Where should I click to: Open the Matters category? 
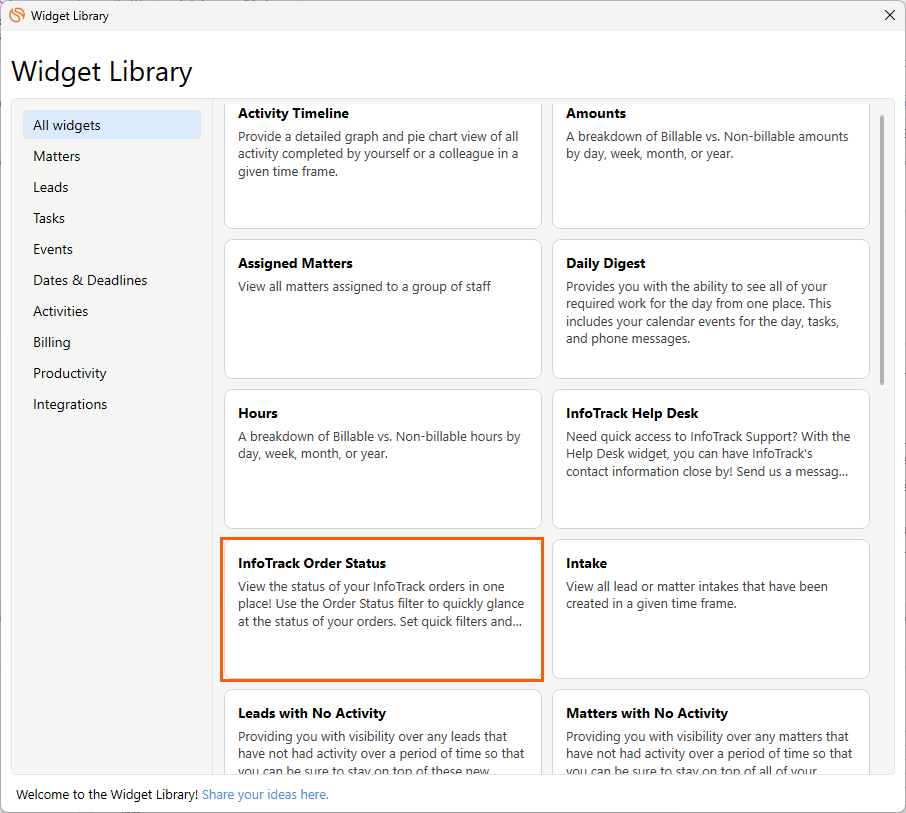pyautogui.click(x=57, y=156)
